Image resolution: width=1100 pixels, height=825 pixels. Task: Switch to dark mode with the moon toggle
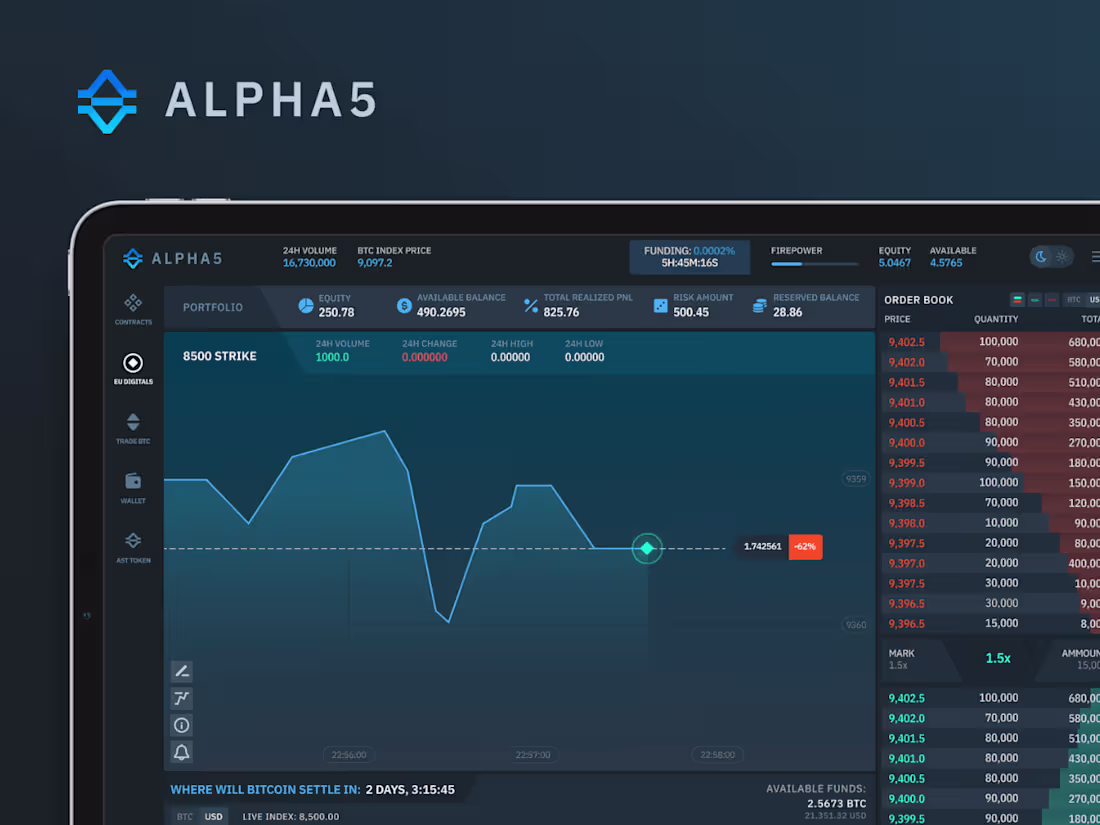[1041, 257]
